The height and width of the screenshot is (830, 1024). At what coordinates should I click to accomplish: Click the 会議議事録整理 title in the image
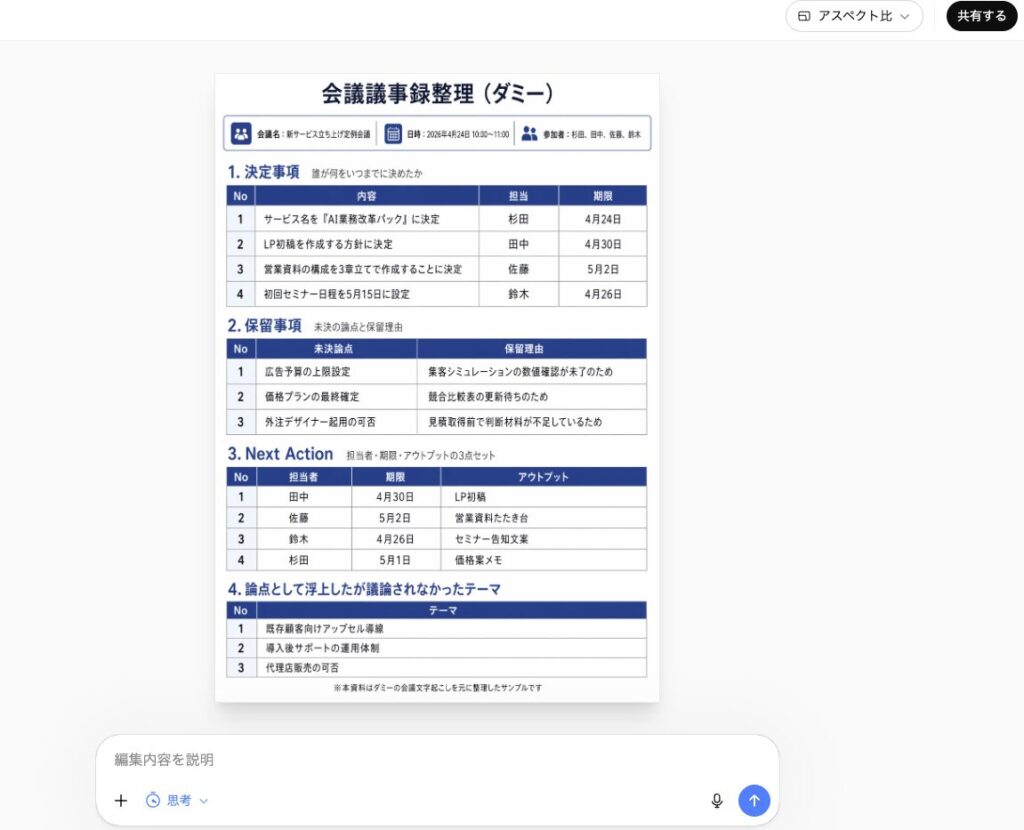pos(437,94)
